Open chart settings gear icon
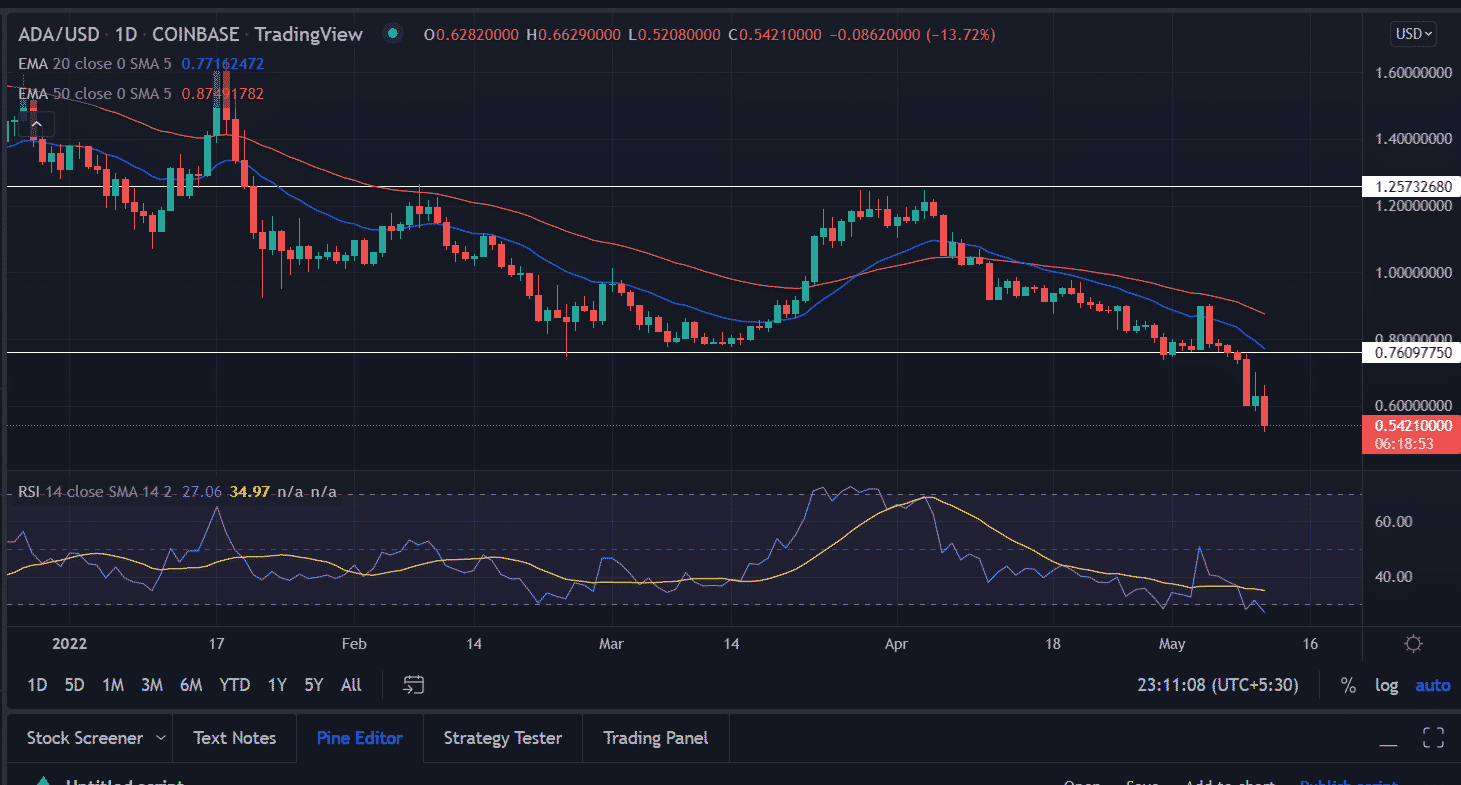Image resolution: width=1461 pixels, height=785 pixels. point(1413,643)
